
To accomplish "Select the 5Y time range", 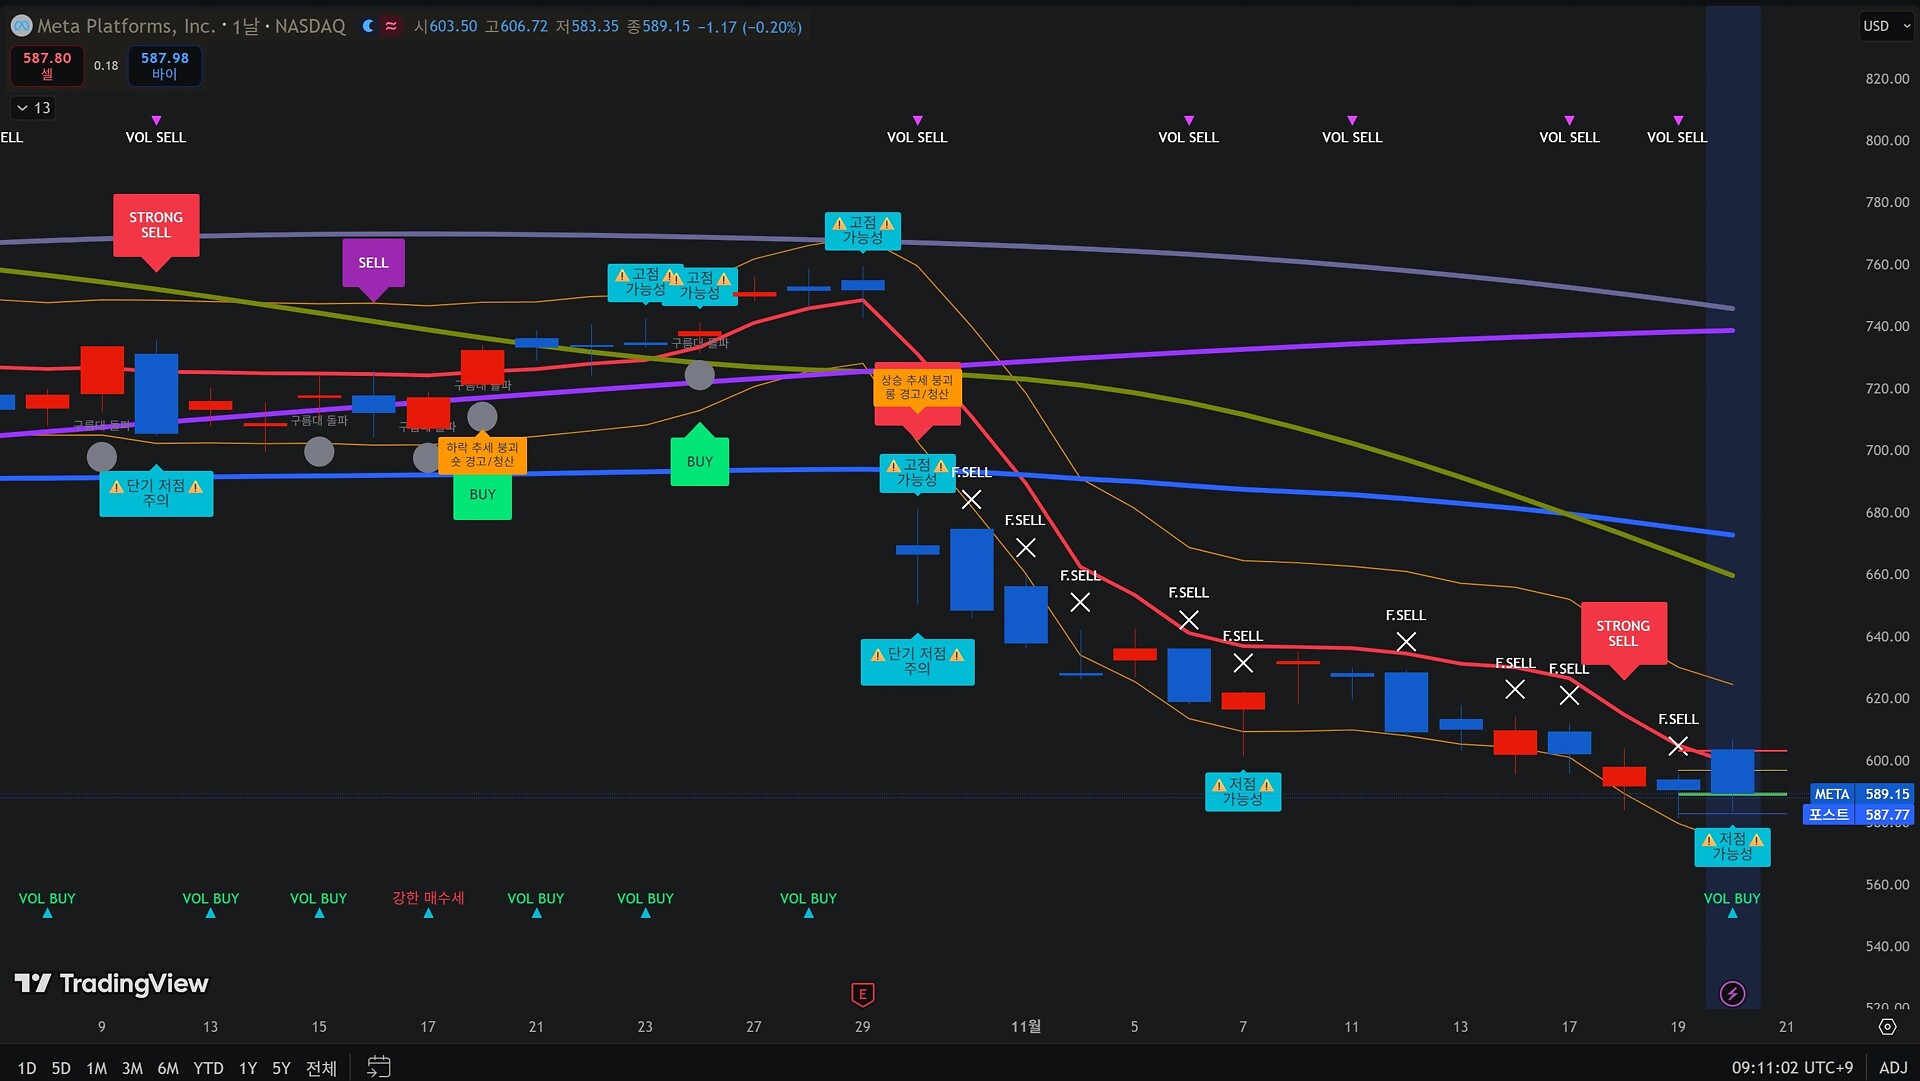I will pyautogui.click(x=281, y=1068).
